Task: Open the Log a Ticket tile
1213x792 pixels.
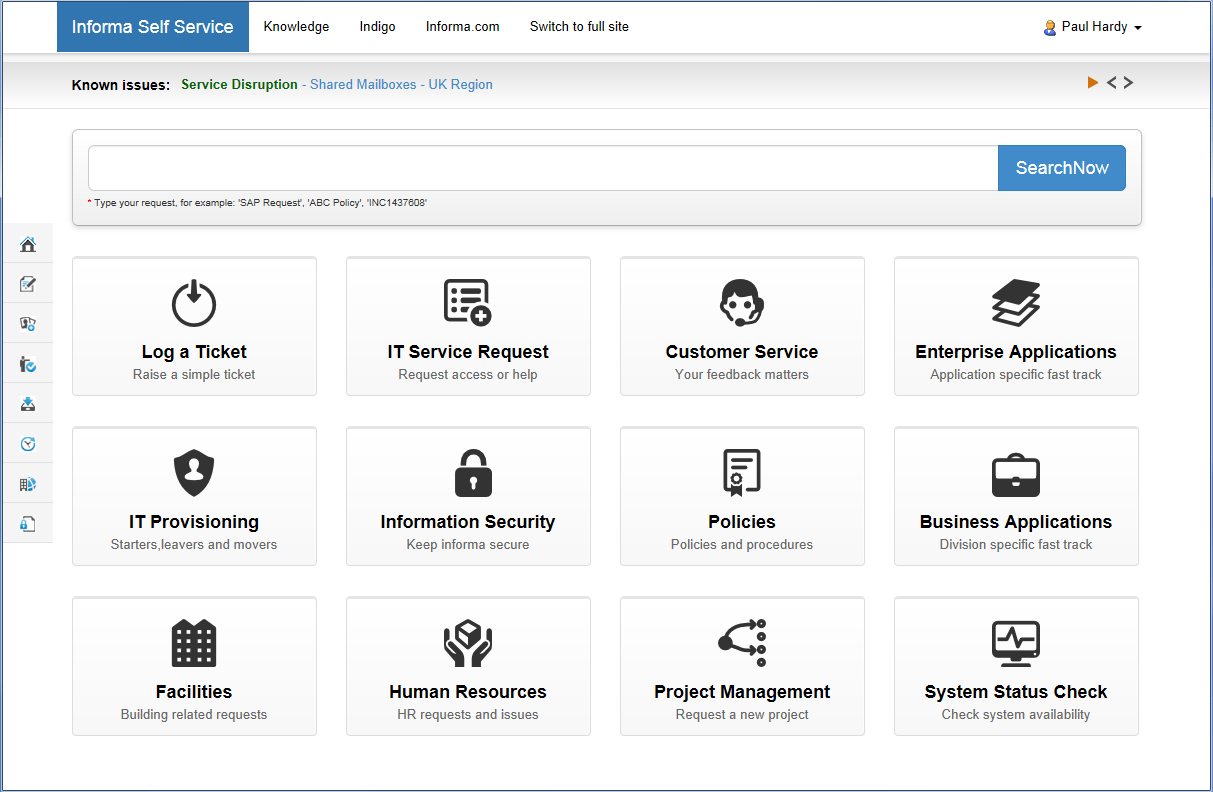Action: 194,326
